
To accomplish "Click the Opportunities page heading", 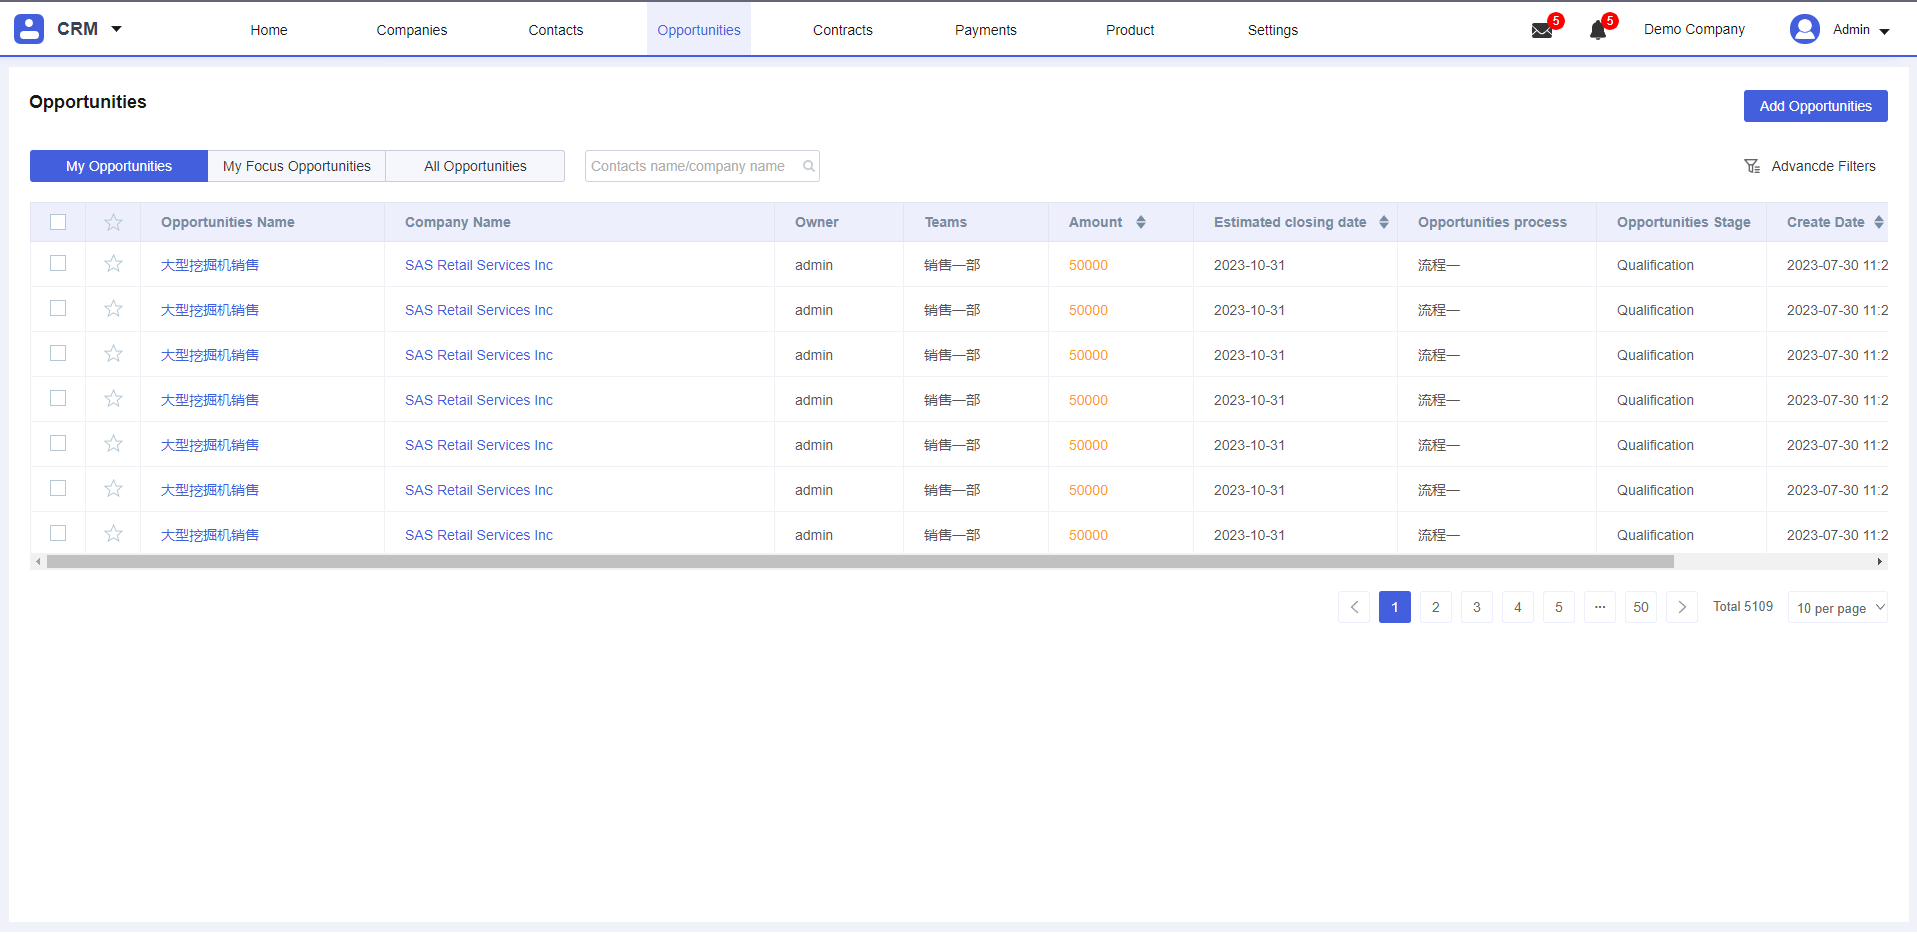I will (88, 102).
